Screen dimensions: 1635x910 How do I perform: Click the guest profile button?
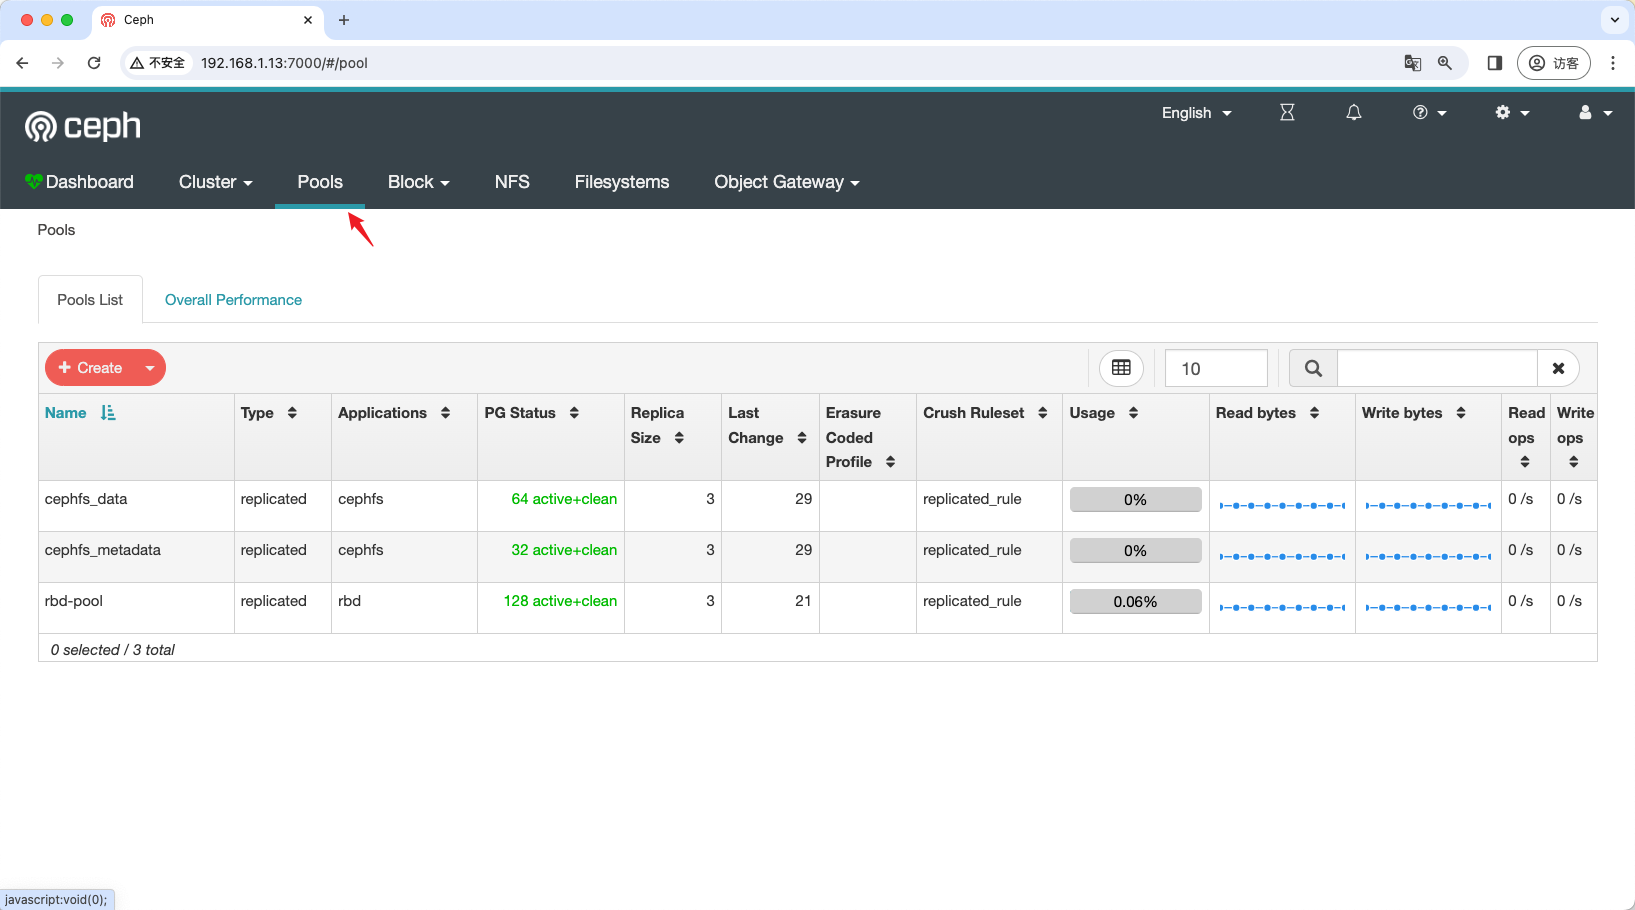tap(1554, 63)
